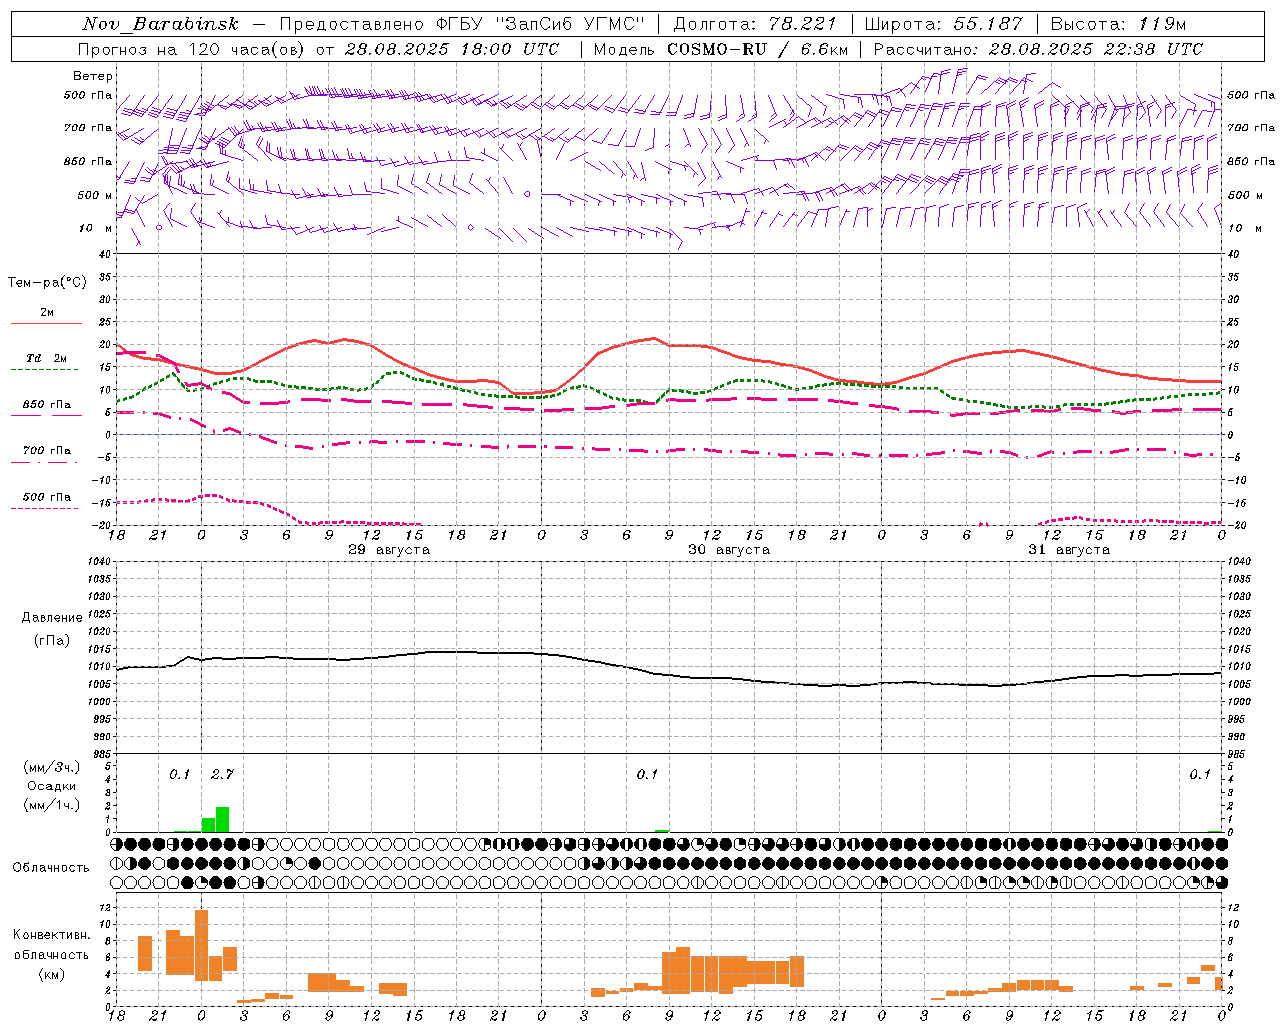Click the Nov_Barabinsk station title
This screenshot has height=1024, width=1280.
click(x=160, y=24)
